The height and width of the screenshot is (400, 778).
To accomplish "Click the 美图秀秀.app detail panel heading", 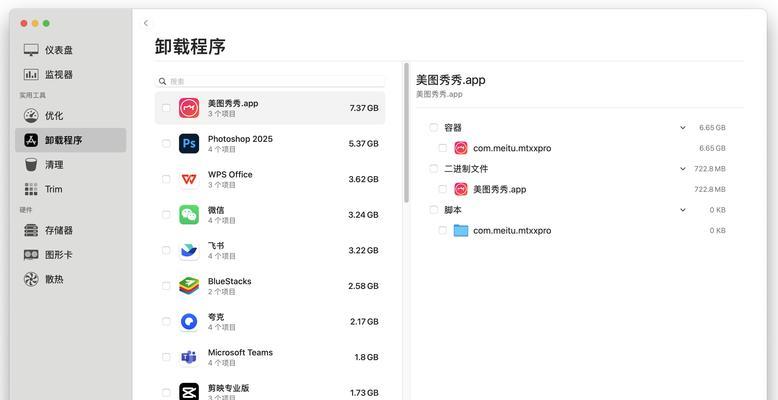I will click(451, 80).
